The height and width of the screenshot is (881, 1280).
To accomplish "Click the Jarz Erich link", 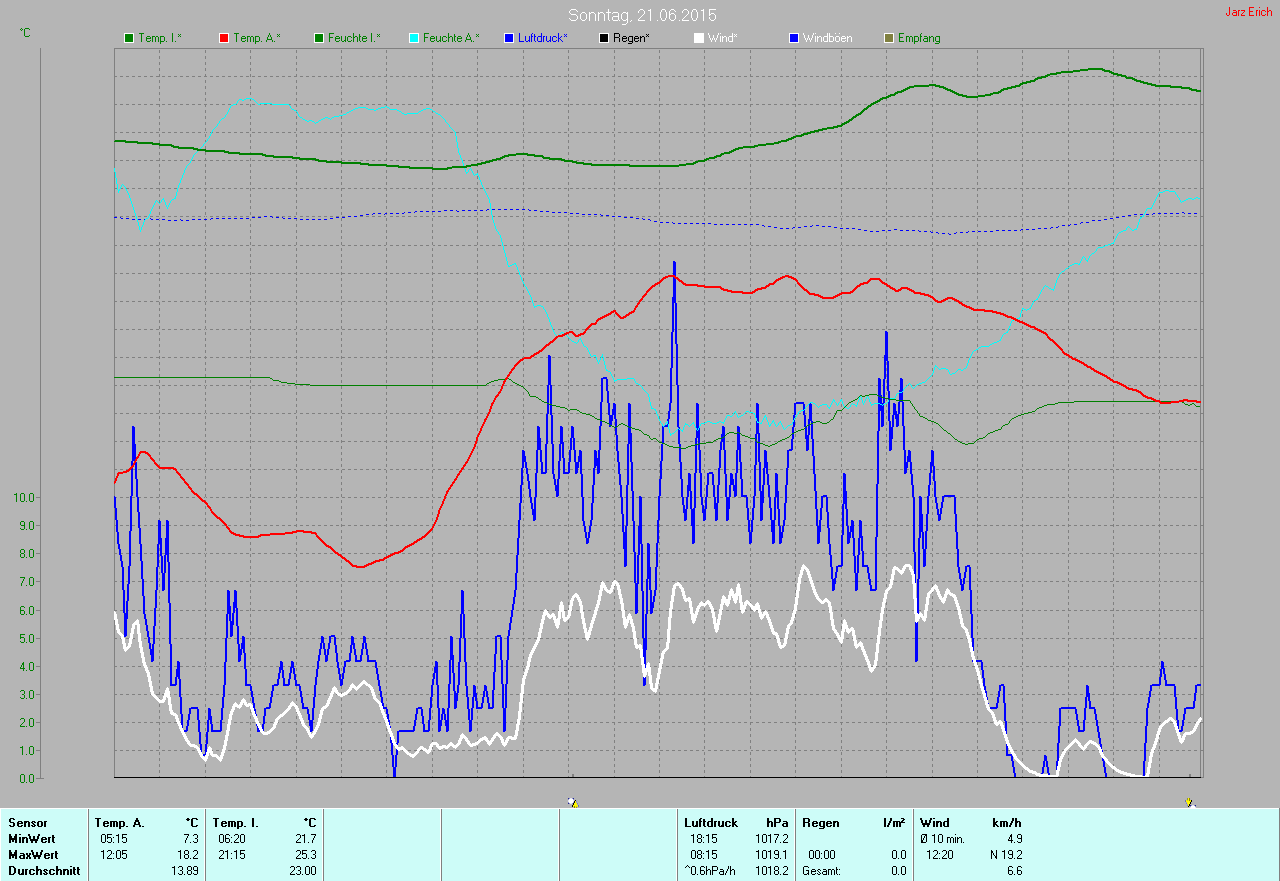I will click(1248, 12).
